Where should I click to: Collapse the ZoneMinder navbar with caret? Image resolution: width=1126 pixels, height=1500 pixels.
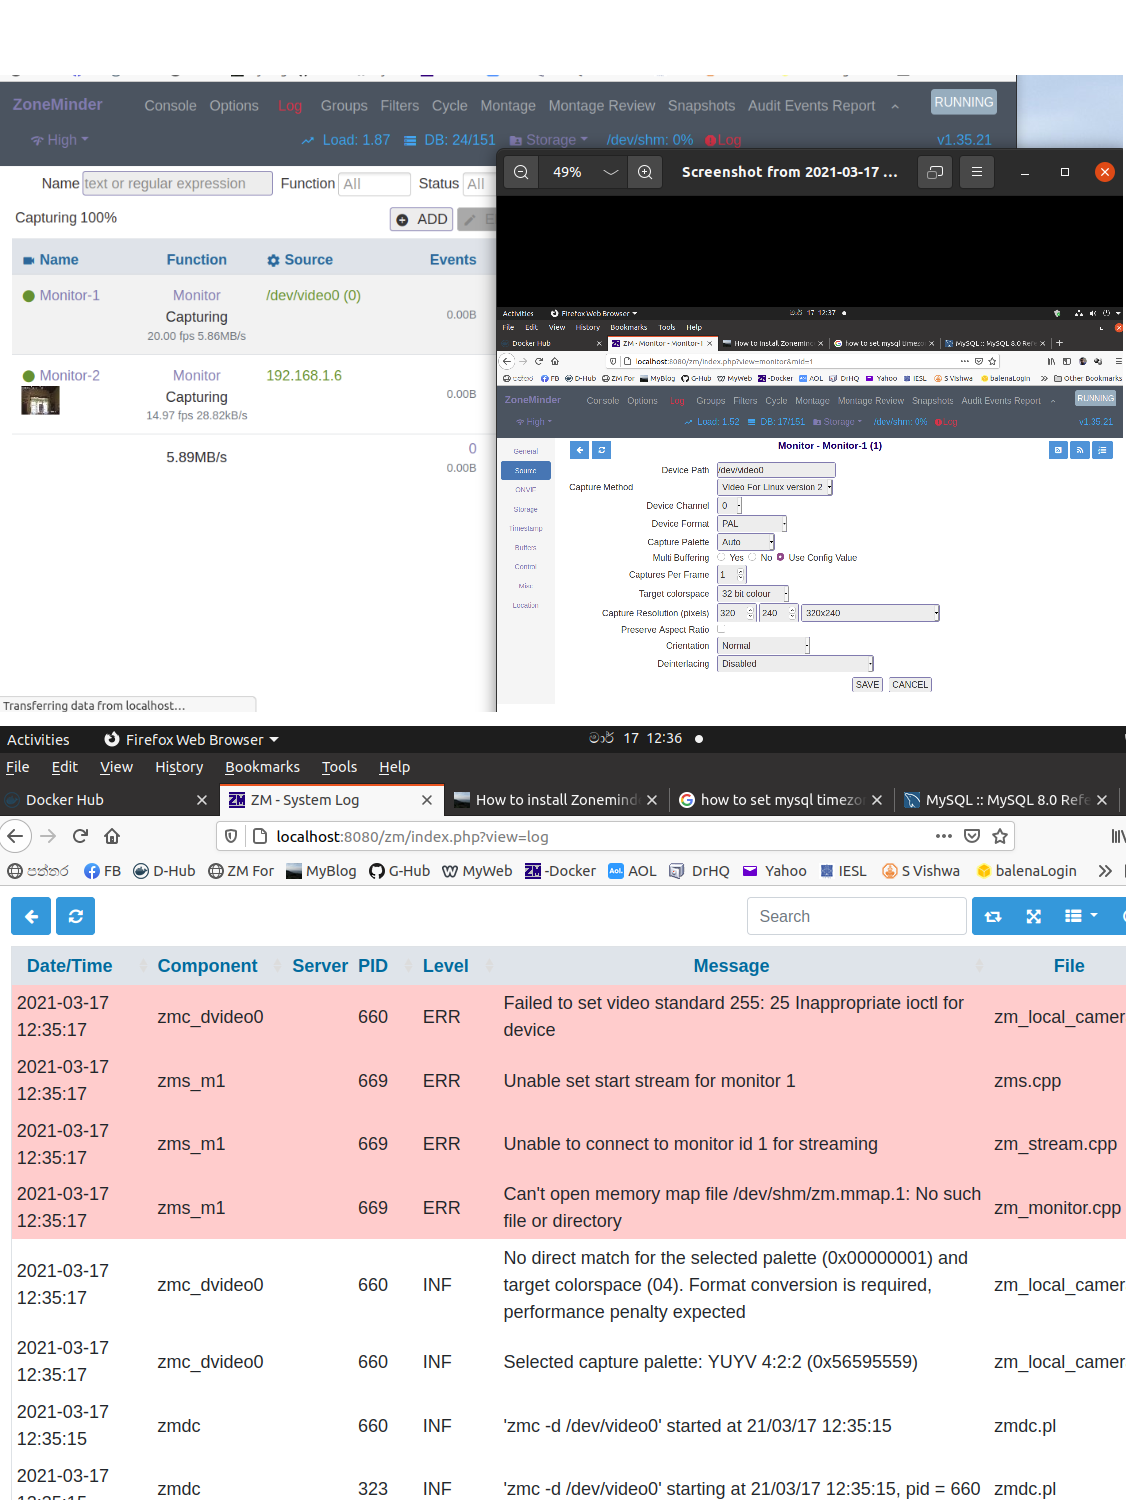point(895,106)
